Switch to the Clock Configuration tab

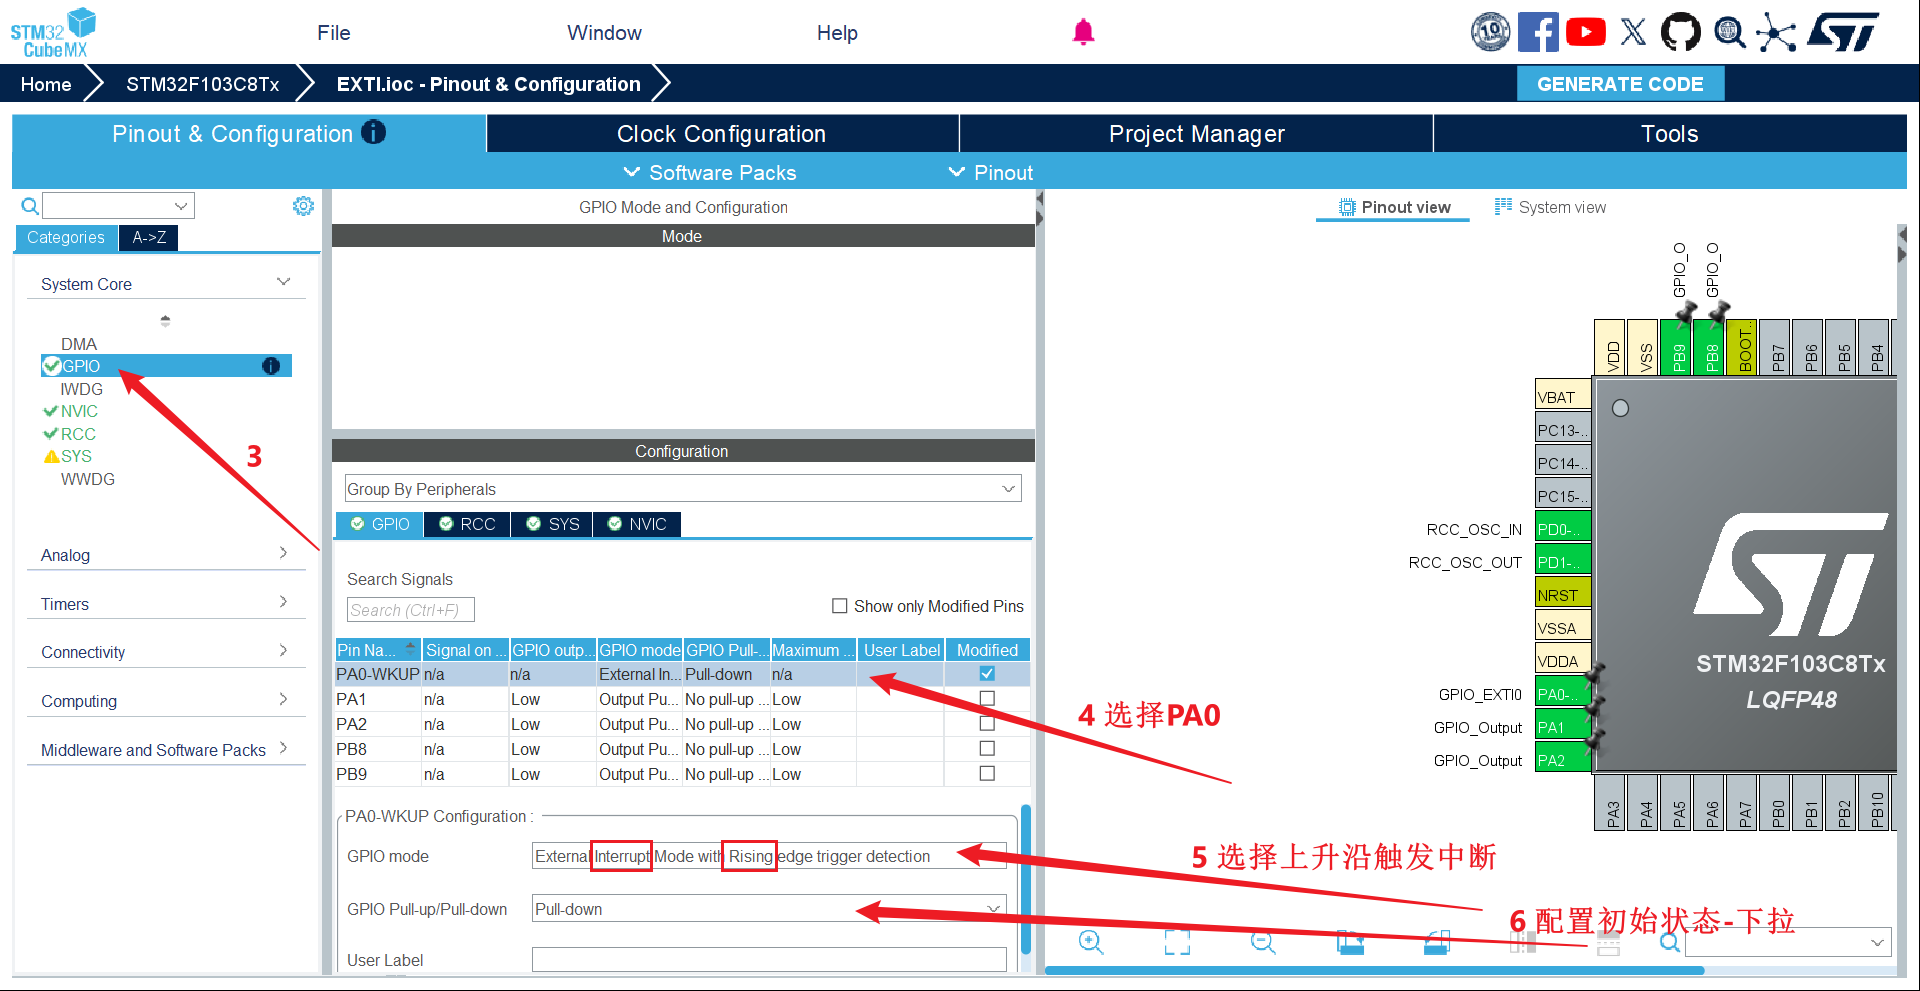click(x=722, y=134)
